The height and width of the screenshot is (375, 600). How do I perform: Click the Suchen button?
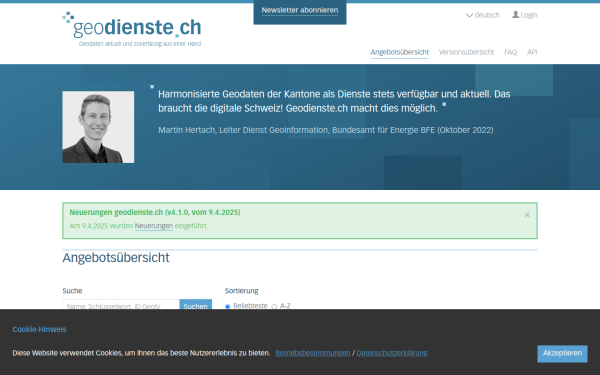coord(196,305)
